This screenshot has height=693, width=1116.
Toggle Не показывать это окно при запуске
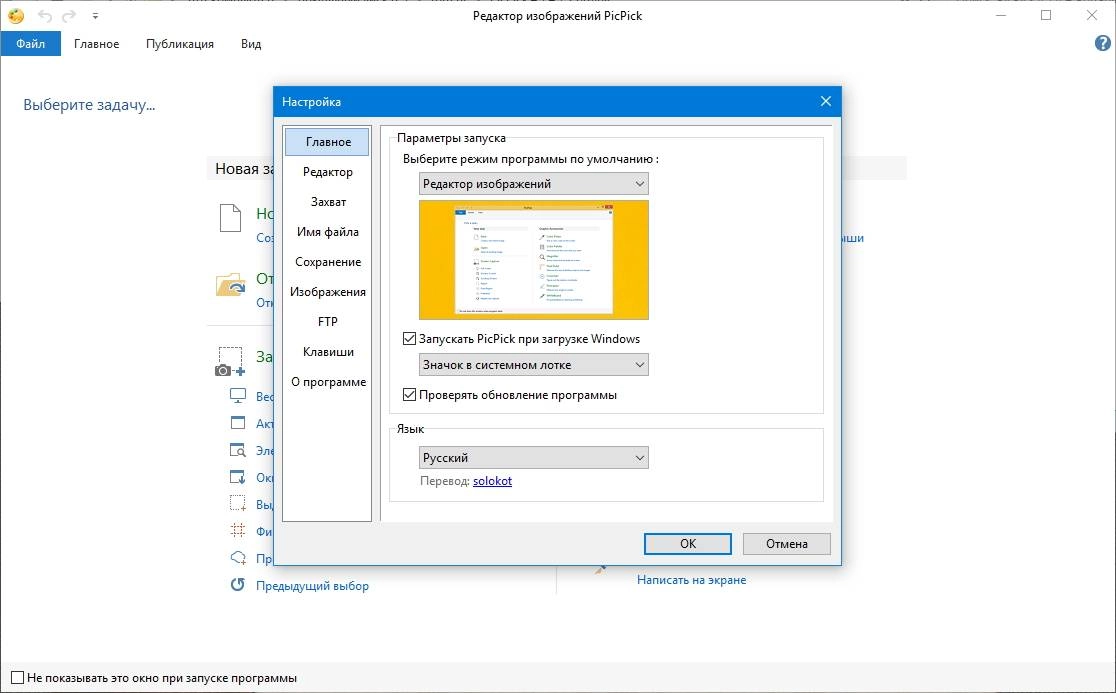(x=18, y=677)
